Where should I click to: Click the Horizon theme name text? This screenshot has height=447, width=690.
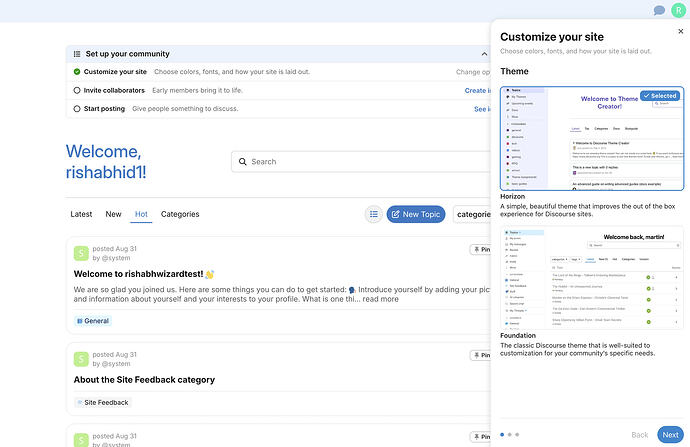[512, 196]
